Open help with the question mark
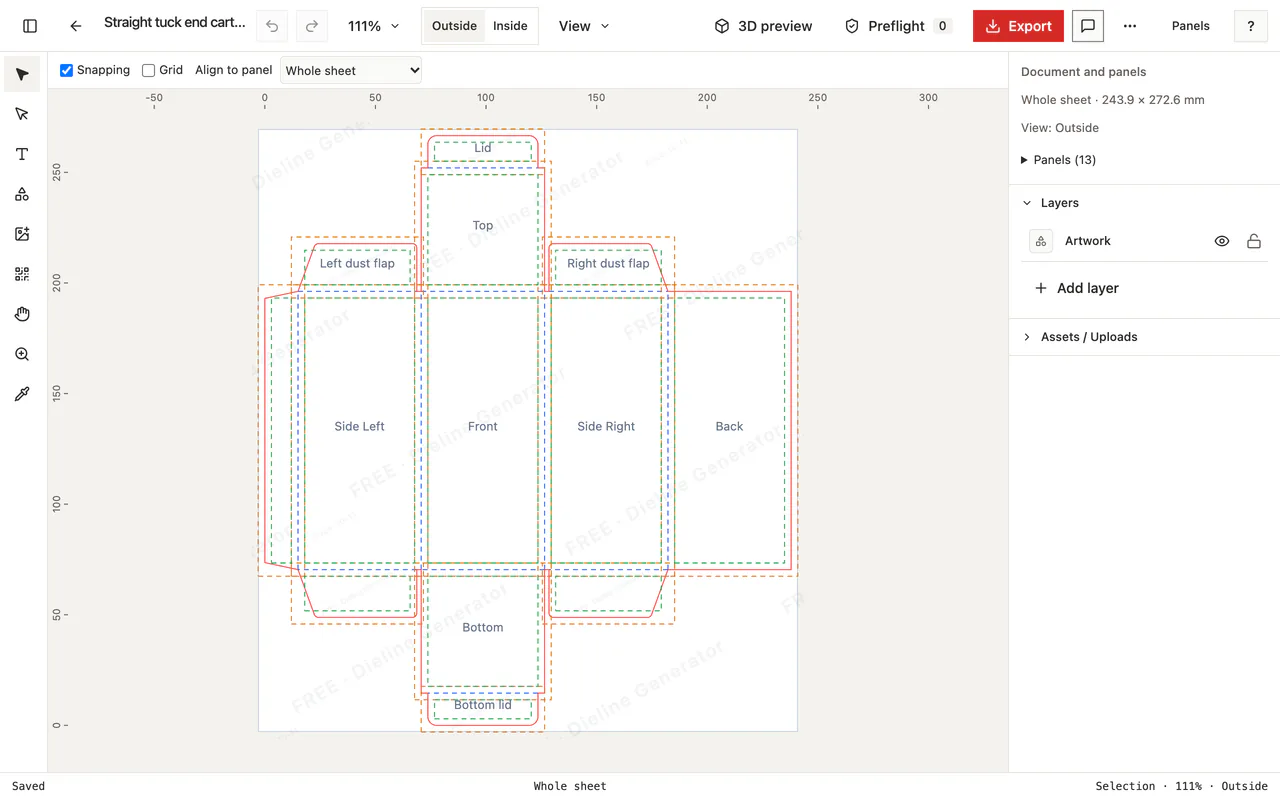 tap(1251, 26)
